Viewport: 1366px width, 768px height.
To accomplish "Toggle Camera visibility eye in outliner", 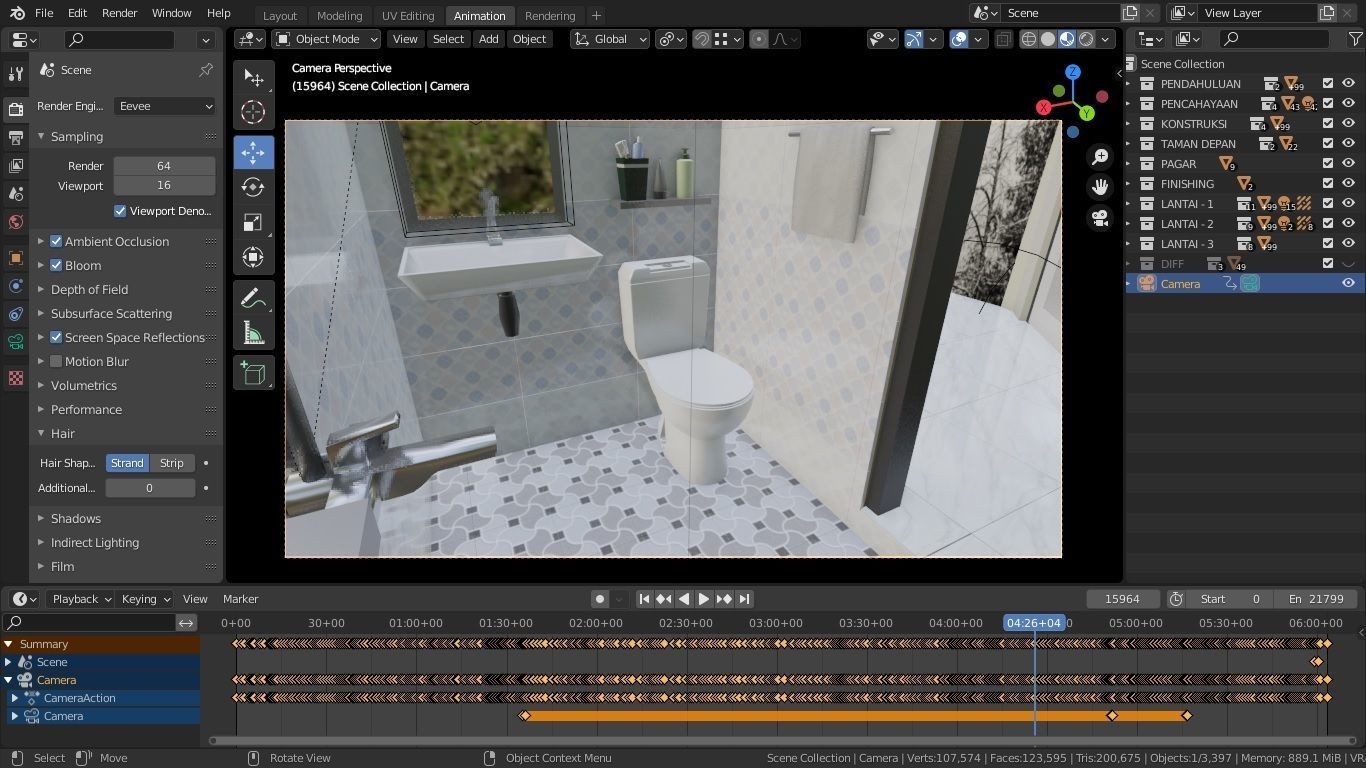I will pos(1348,284).
